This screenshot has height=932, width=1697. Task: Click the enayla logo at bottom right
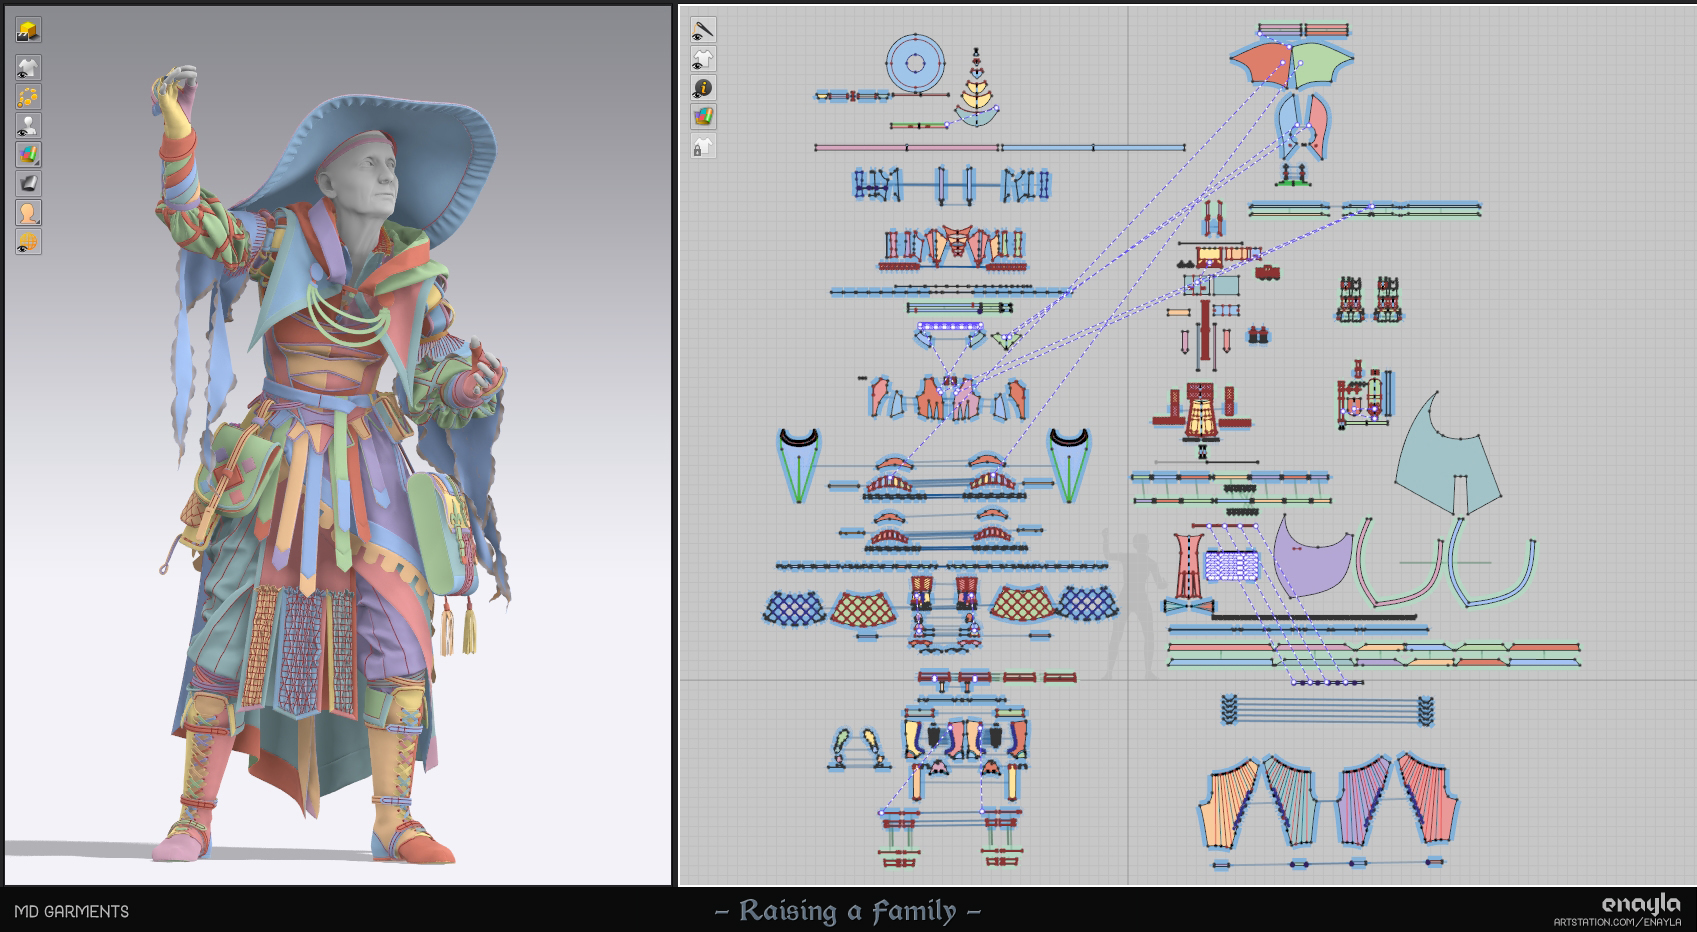[x=1638, y=904]
